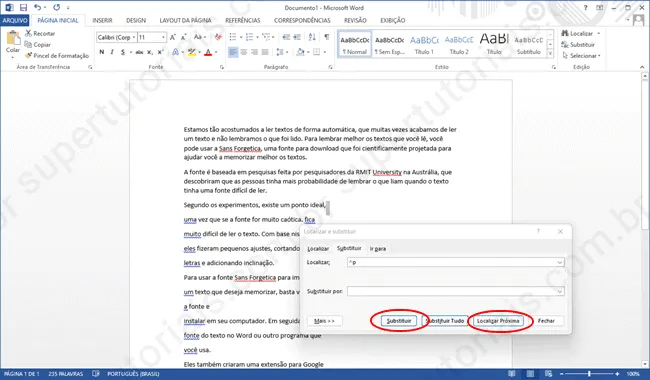Align paragraph to the left
This screenshot has width=650, height=380.
(x=233, y=52)
